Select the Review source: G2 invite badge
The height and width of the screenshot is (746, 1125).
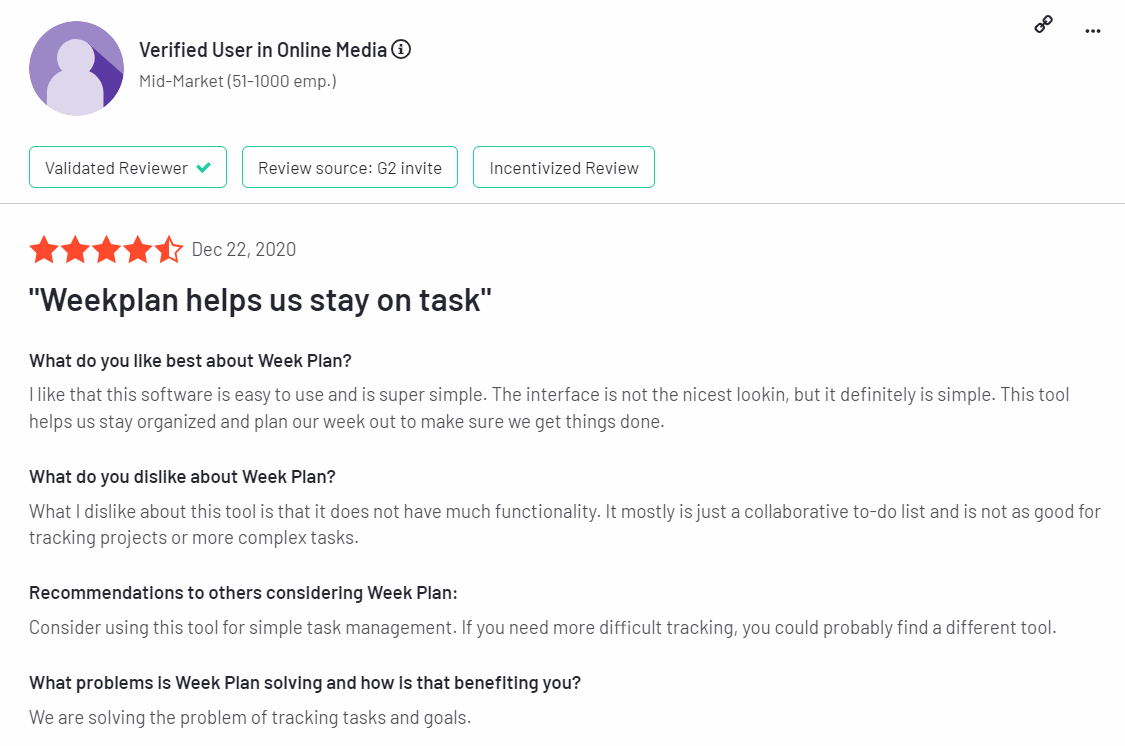tap(349, 168)
